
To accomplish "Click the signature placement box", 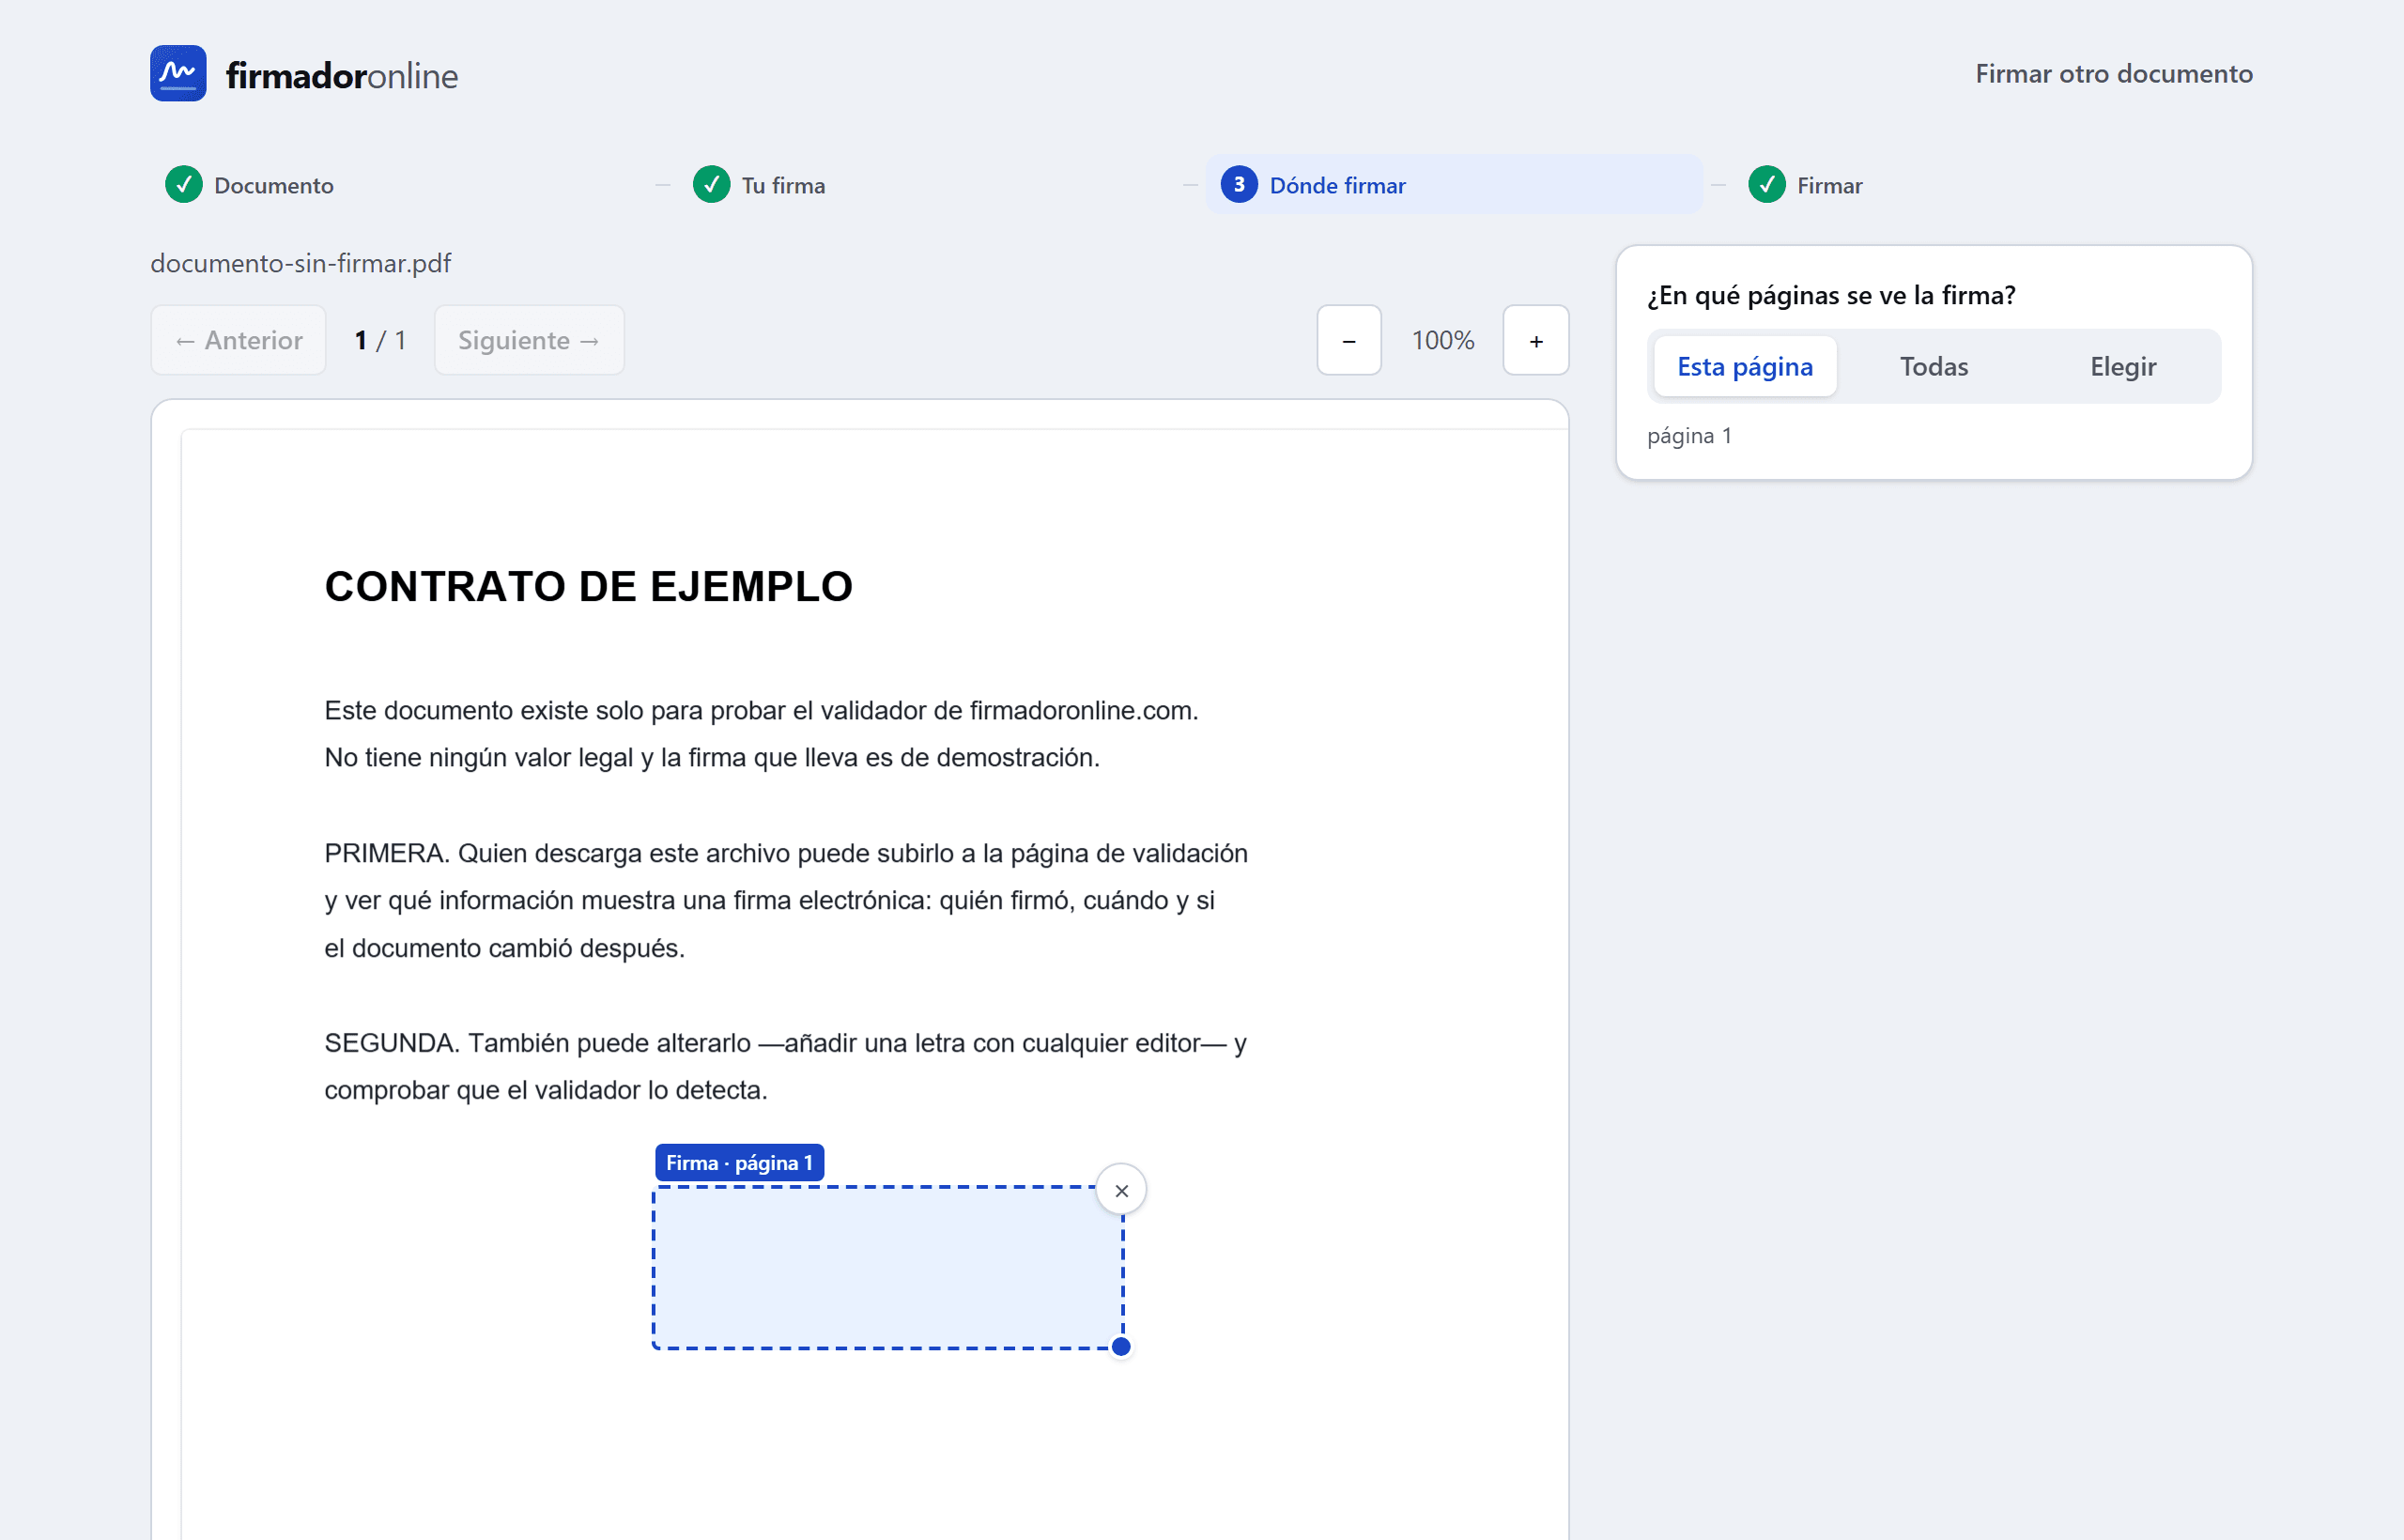I will click(888, 1268).
